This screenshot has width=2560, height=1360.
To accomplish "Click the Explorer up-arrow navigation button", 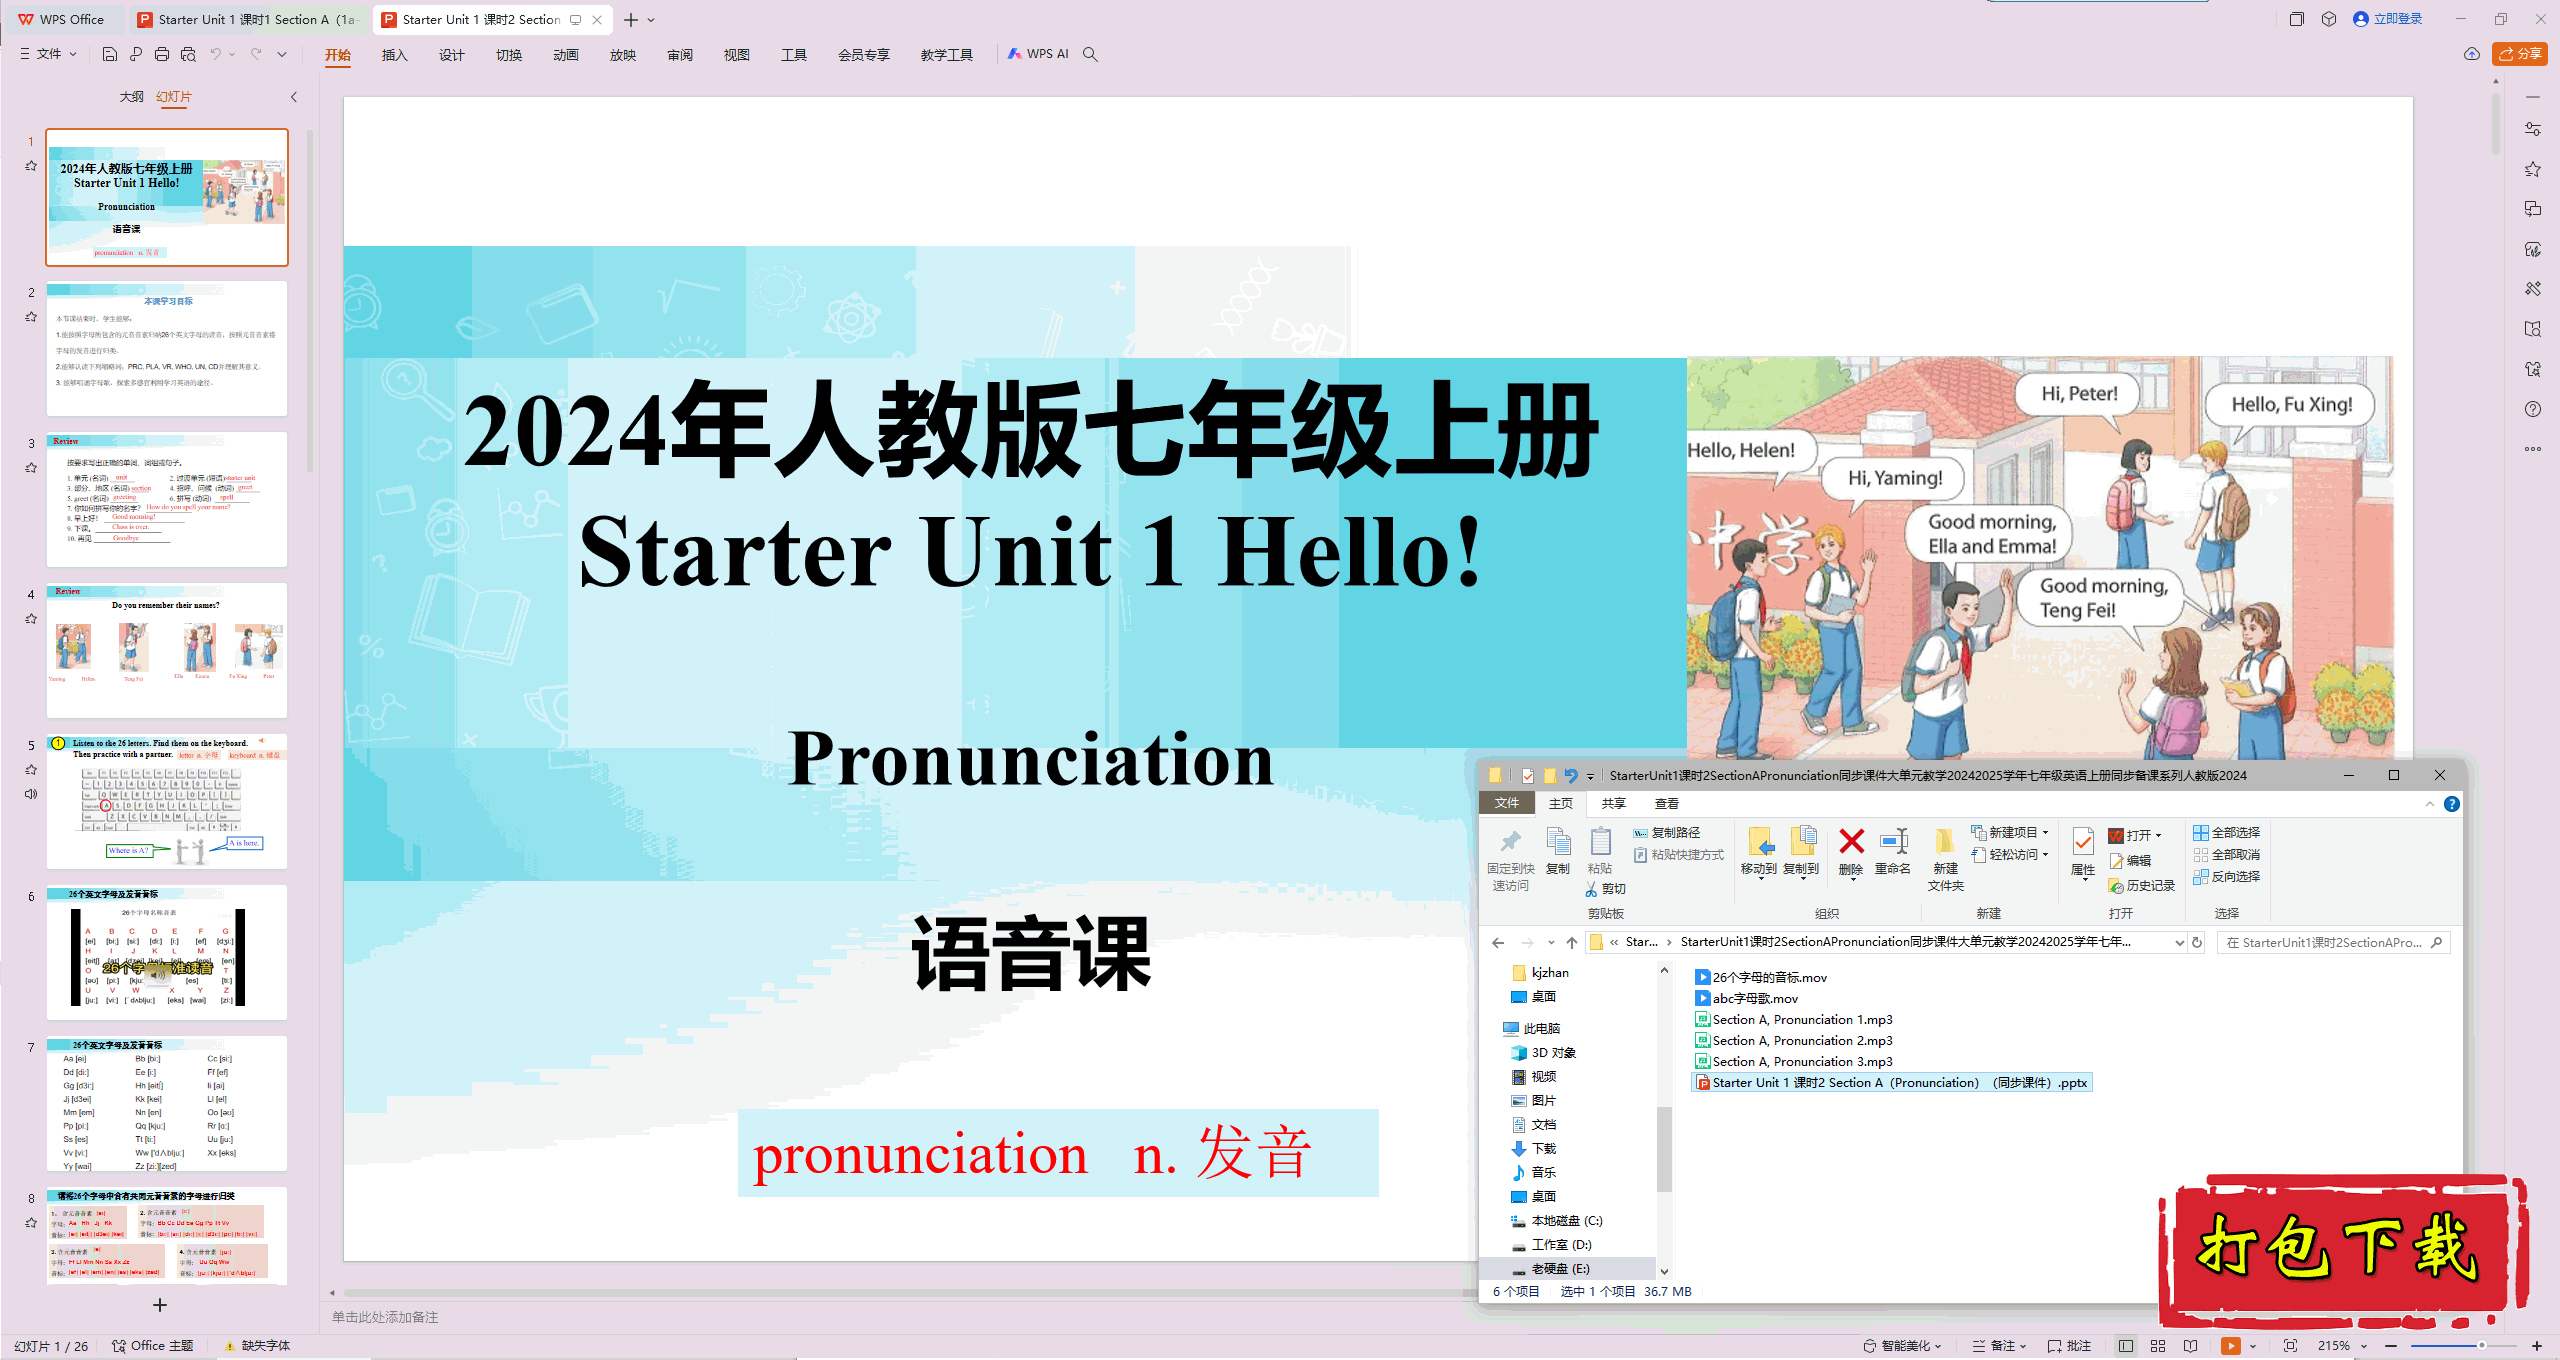I will pyautogui.click(x=1572, y=942).
